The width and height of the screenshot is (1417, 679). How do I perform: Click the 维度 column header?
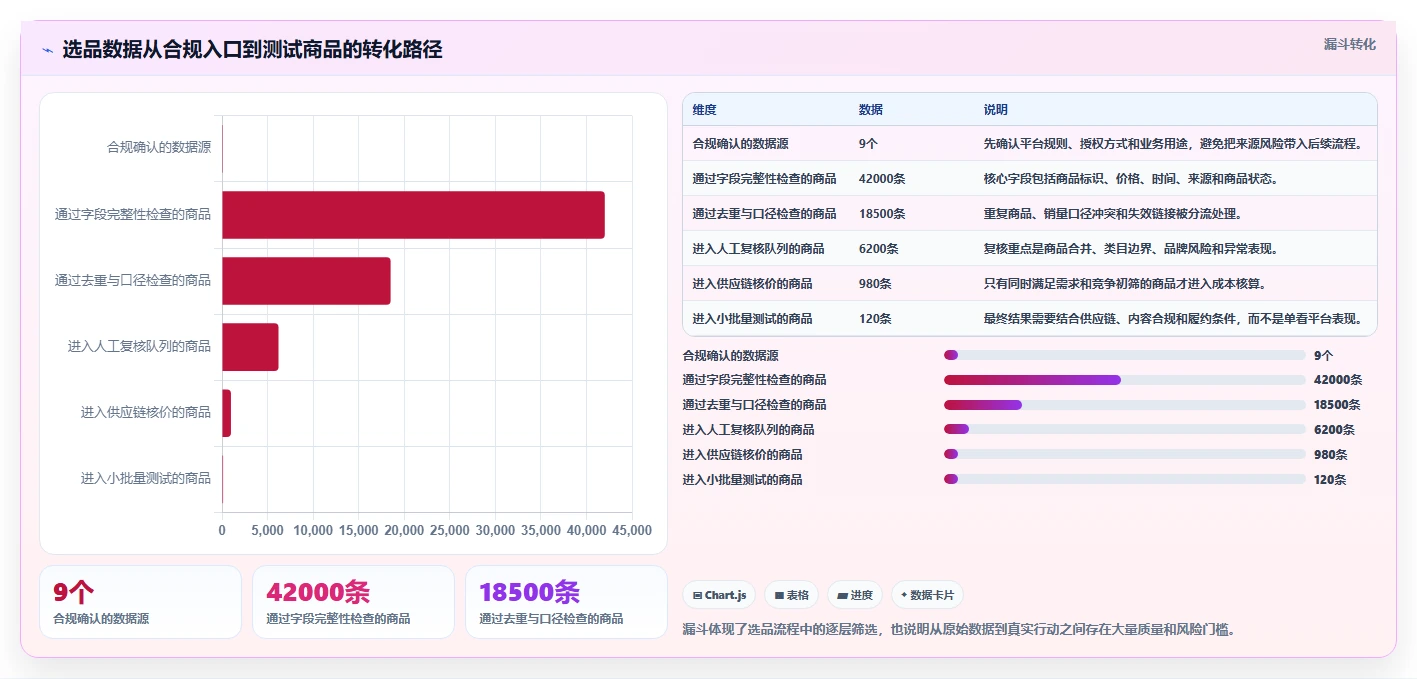[x=704, y=110]
